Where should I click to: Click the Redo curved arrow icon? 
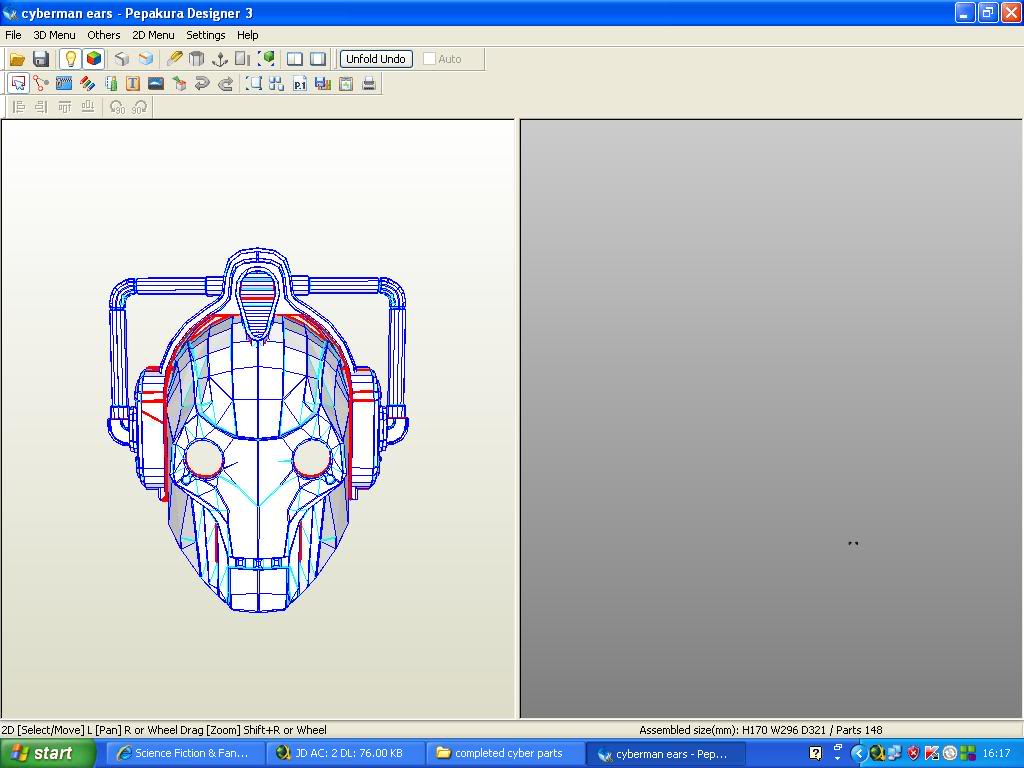[x=225, y=84]
